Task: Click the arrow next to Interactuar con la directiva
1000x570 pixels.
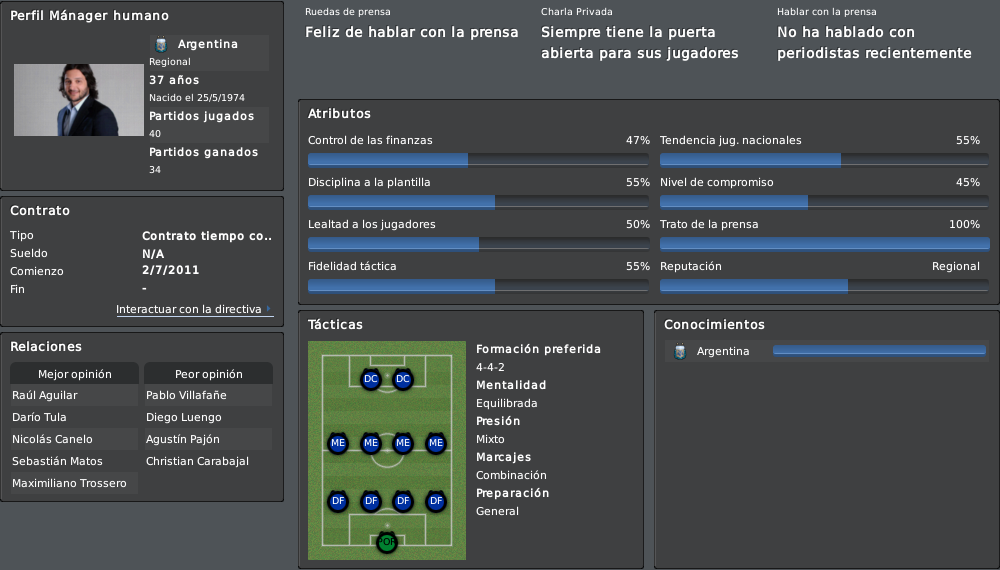Action: tap(268, 309)
